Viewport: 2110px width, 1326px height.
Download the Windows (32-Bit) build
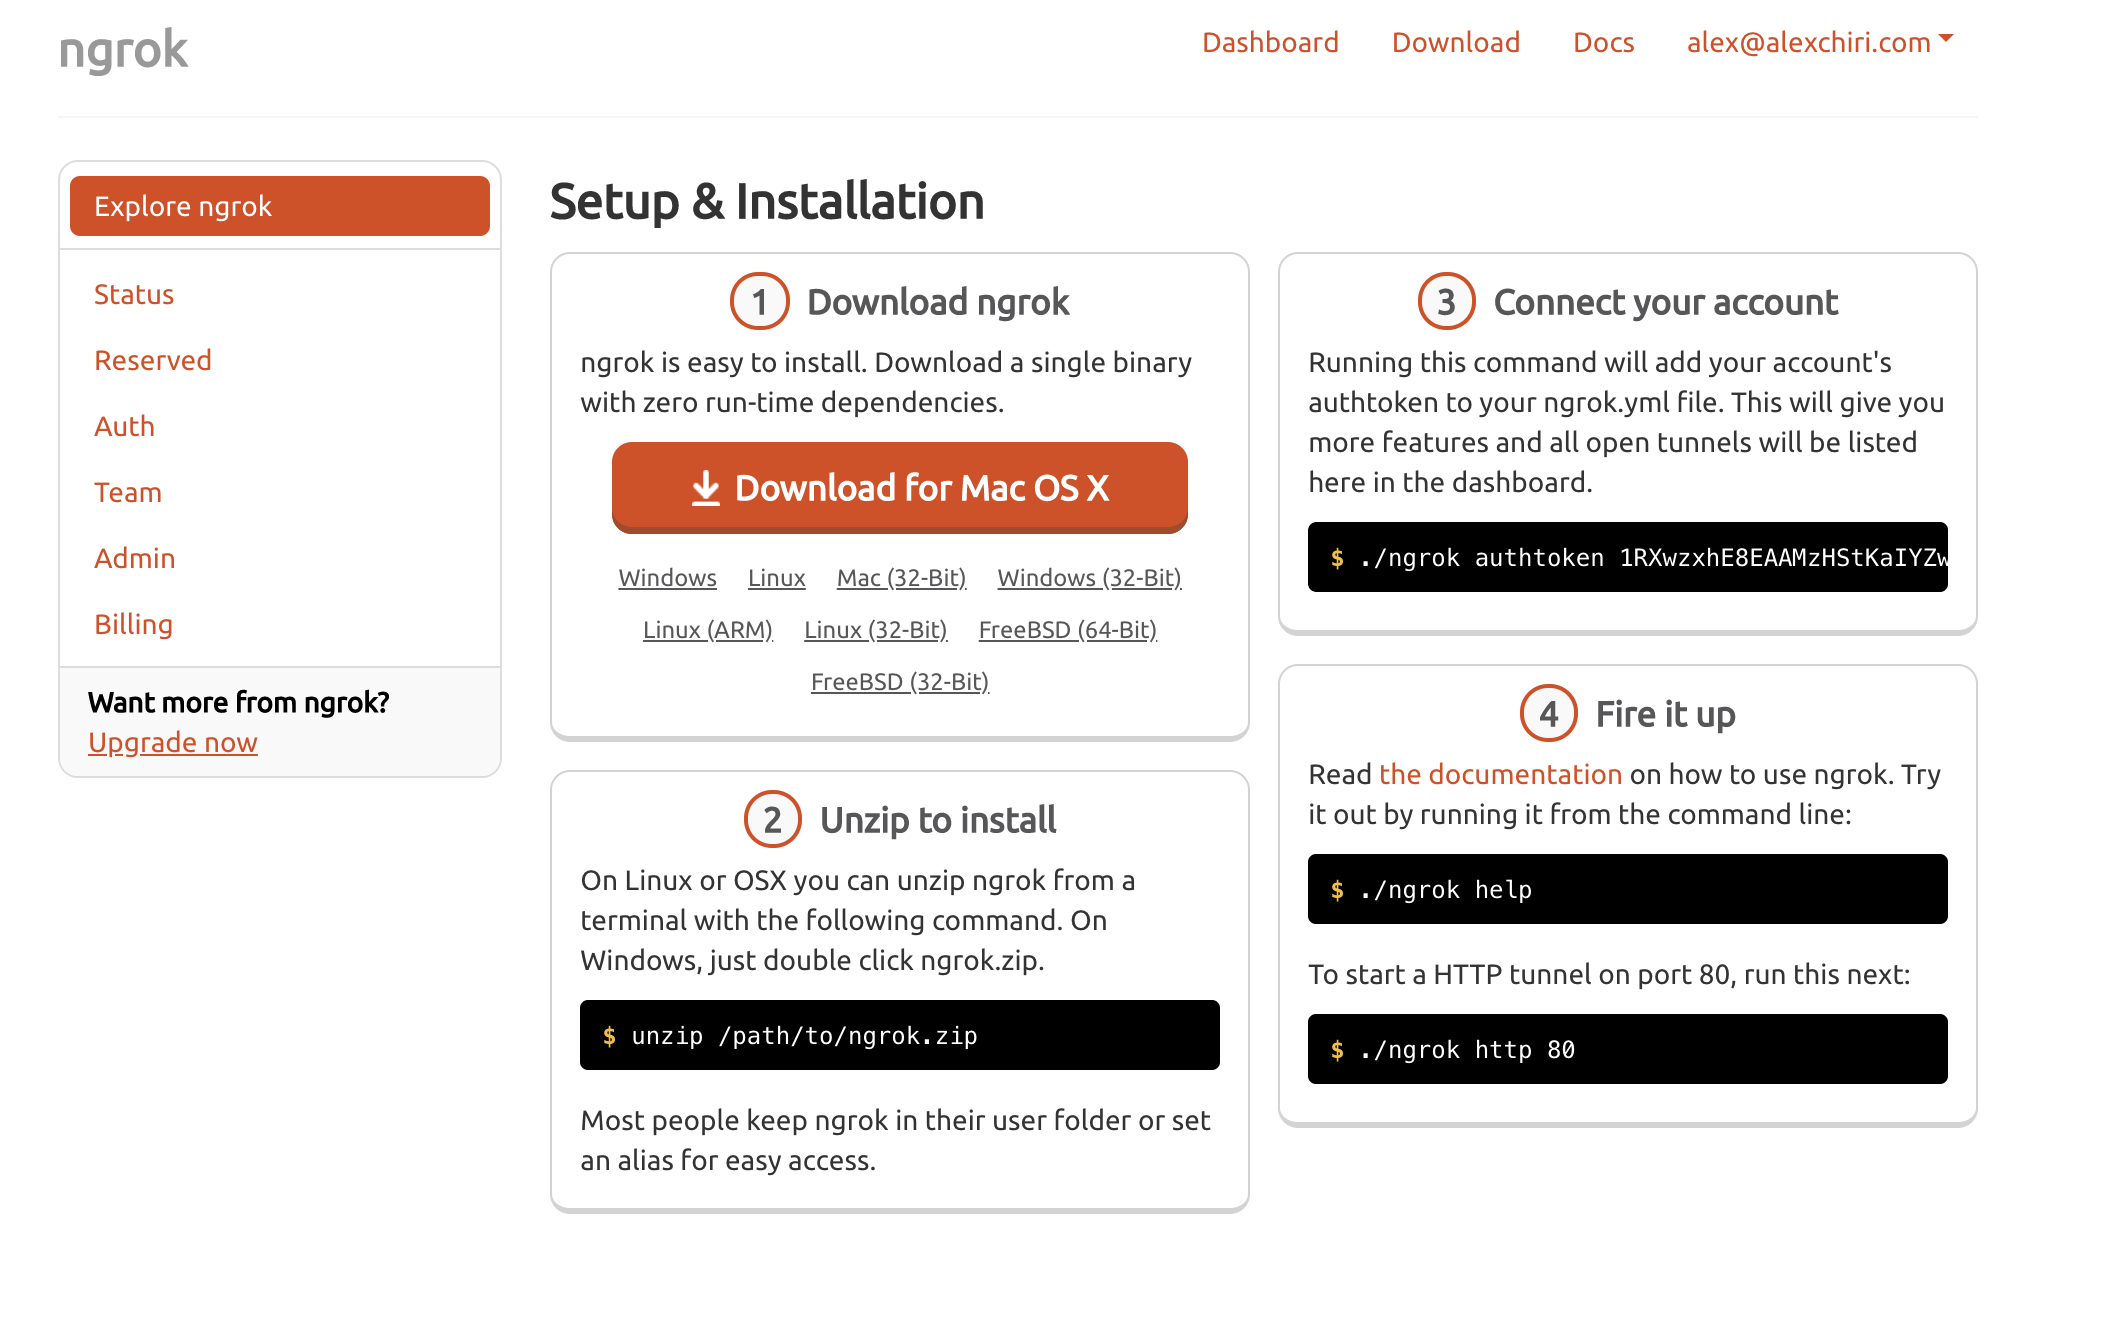[1089, 578]
